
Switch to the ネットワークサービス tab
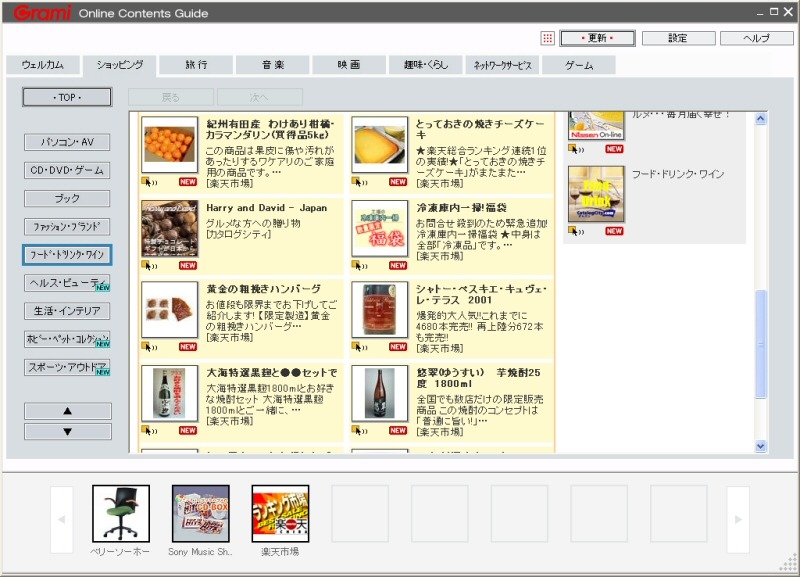tap(503, 65)
